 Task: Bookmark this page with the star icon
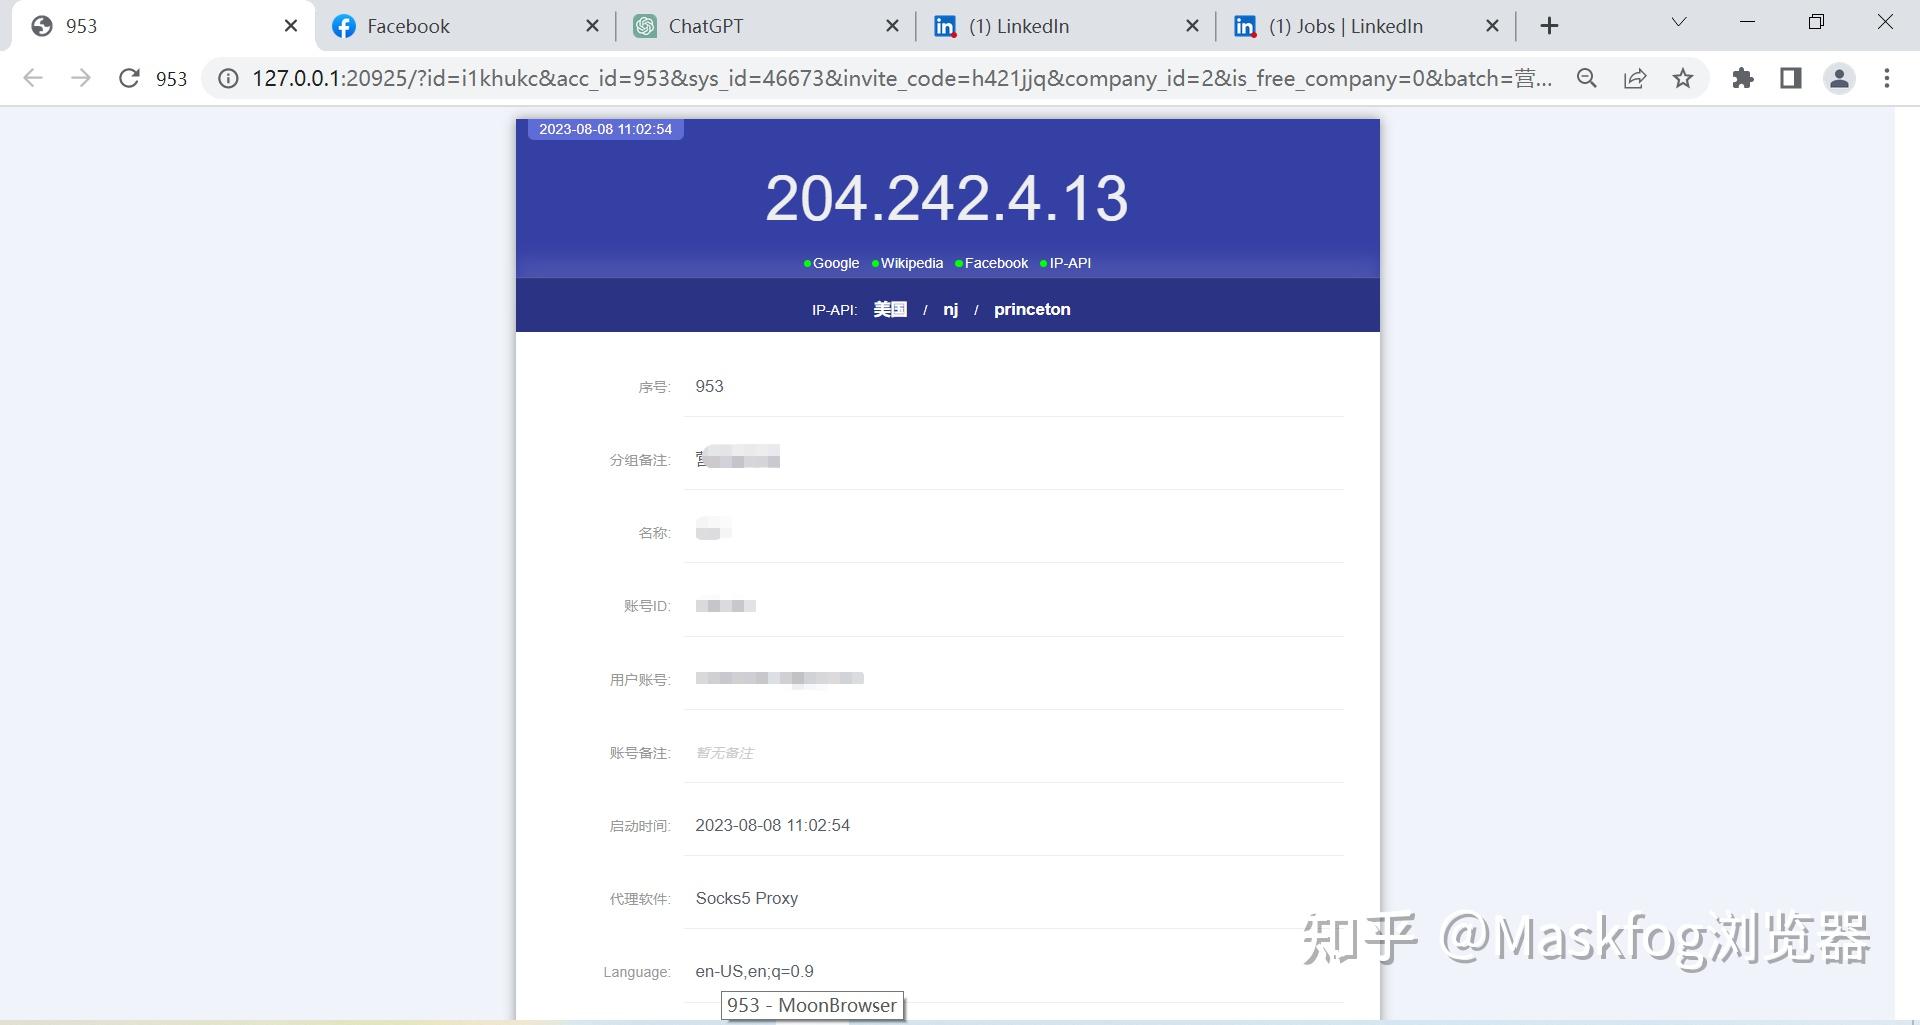[x=1683, y=78]
